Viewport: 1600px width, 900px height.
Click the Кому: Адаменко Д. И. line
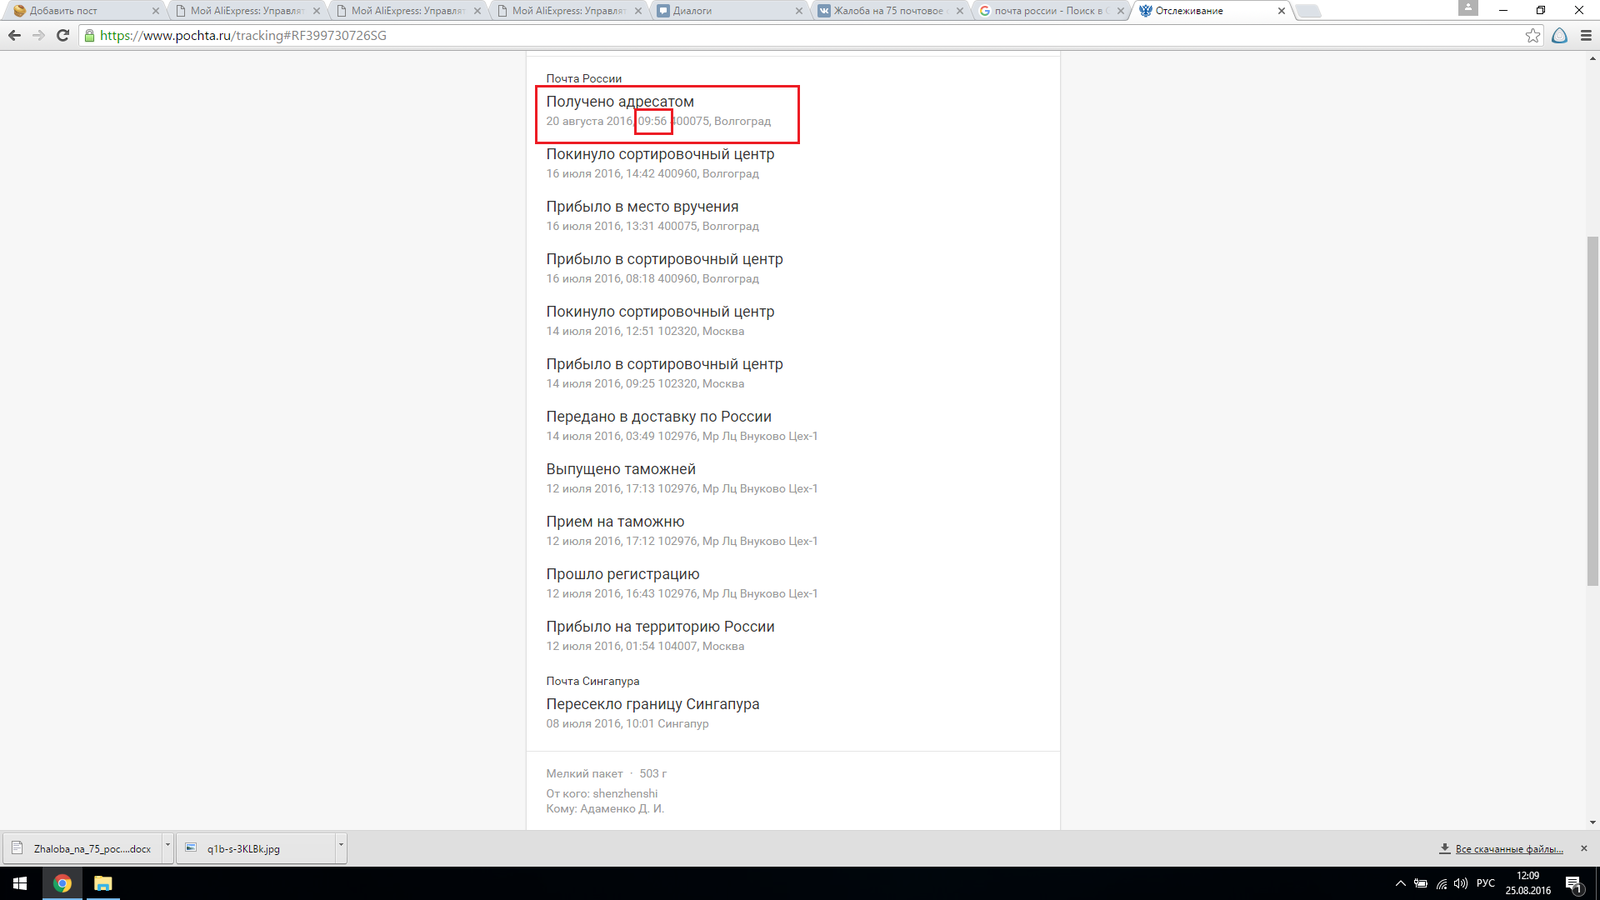click(605, 809)
